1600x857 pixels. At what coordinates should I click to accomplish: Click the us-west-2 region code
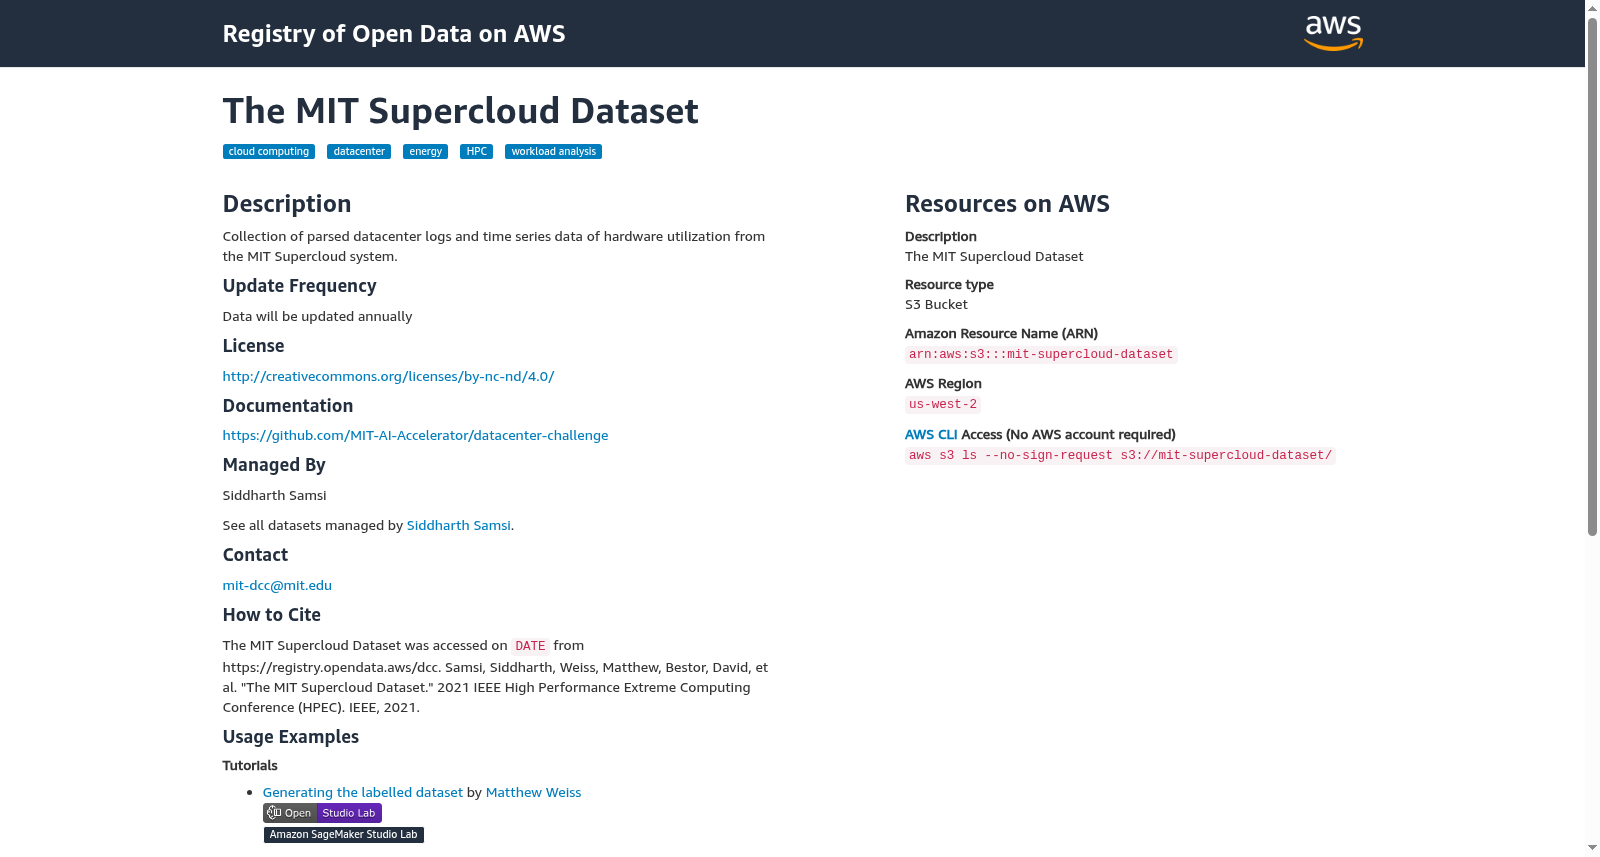943,405
